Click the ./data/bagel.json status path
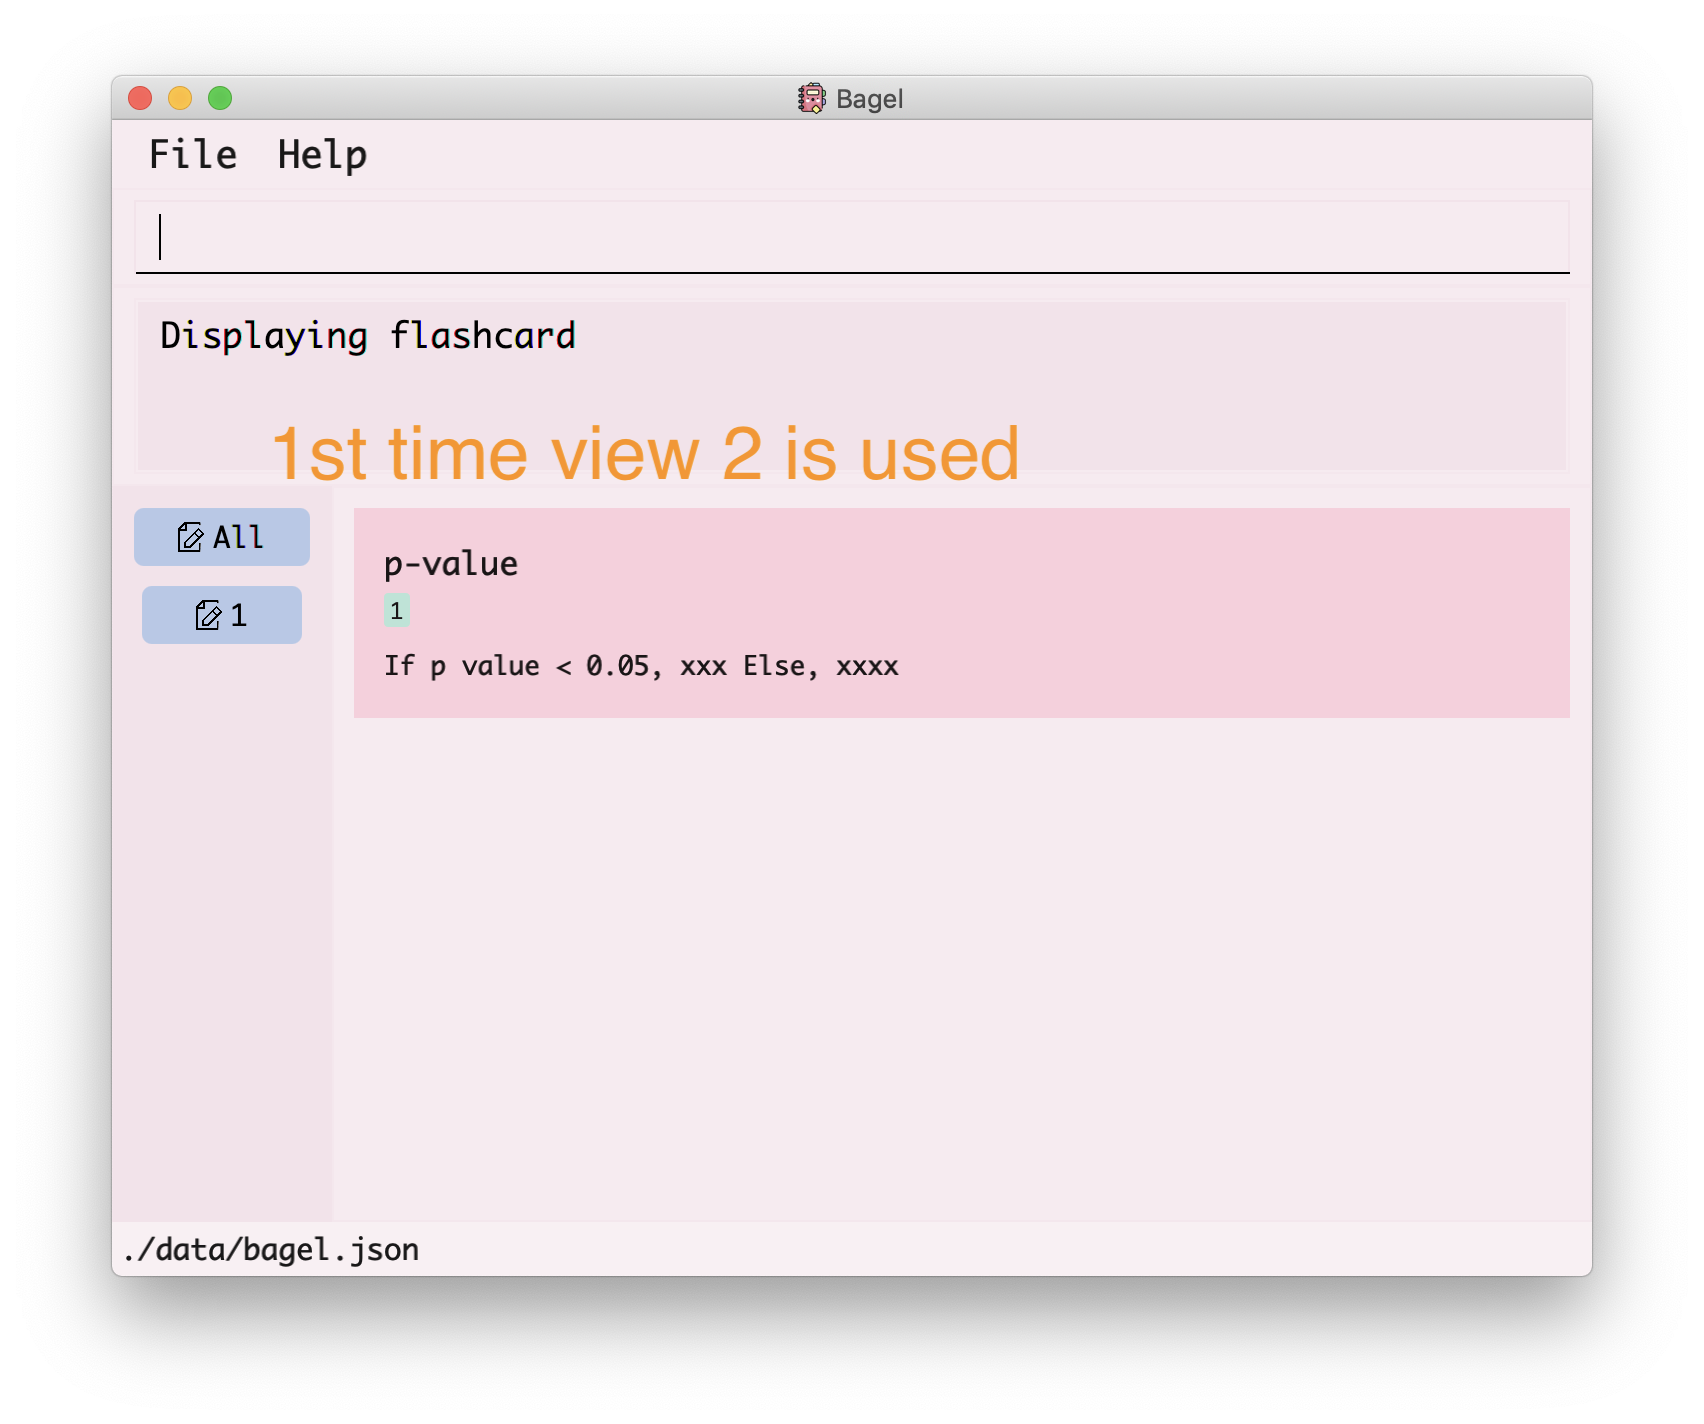Screen dimensions: 1704x1424 [x=271, y=1250]
